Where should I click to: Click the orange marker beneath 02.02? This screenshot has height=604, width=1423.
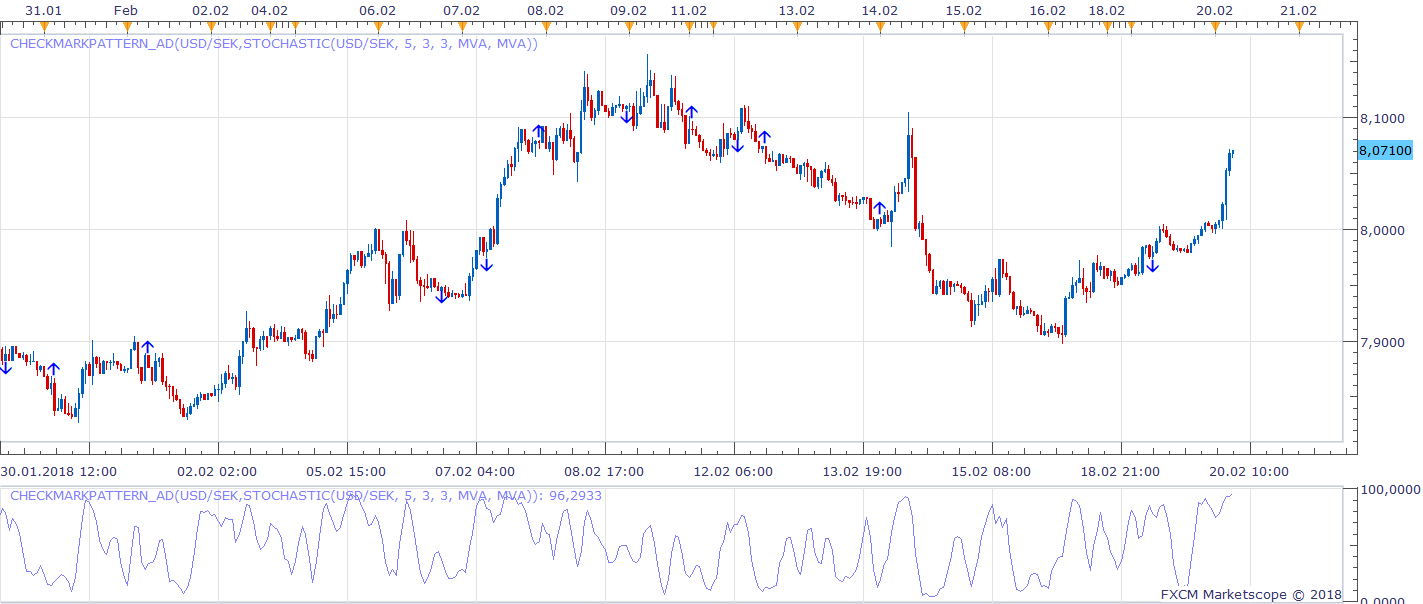click(x=210, y=28)
